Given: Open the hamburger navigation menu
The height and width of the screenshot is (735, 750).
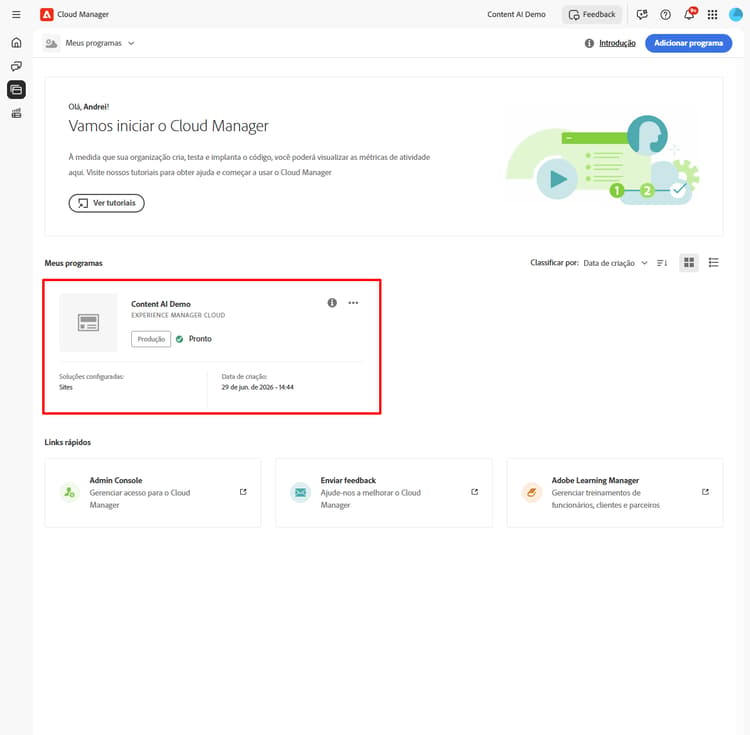Looking at the screenshot, I should 16,14.
